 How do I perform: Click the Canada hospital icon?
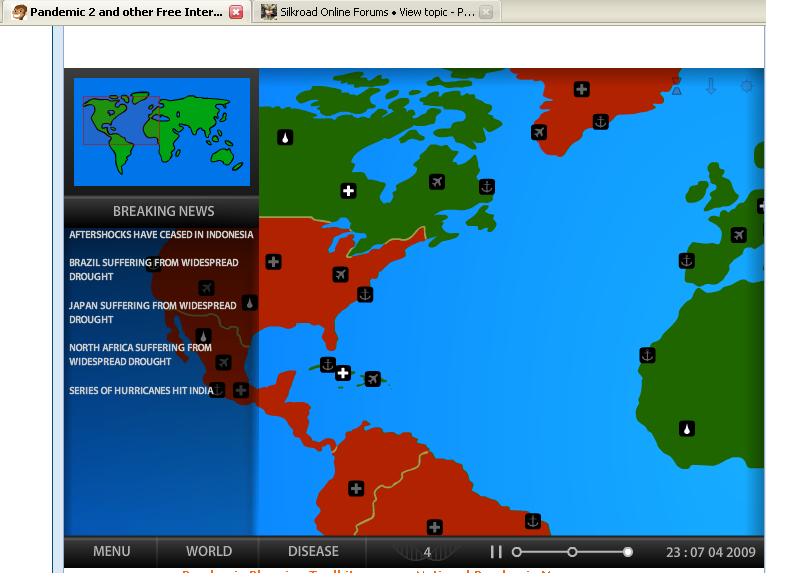(x=348, y=191)
